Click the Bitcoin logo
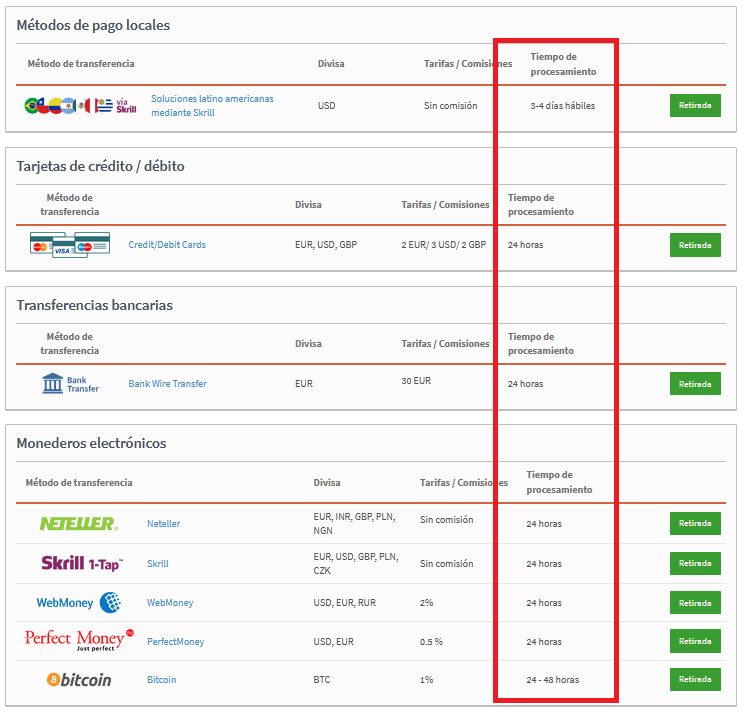 pos(79,679)
